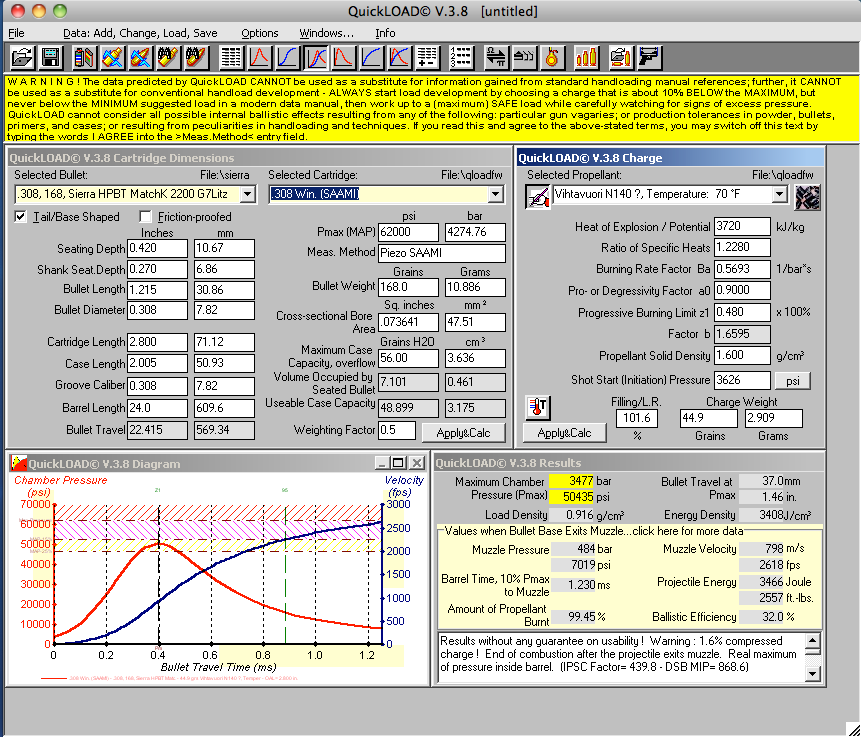
Task: Click the floppy disk save icon
Action: coord(51,57)
